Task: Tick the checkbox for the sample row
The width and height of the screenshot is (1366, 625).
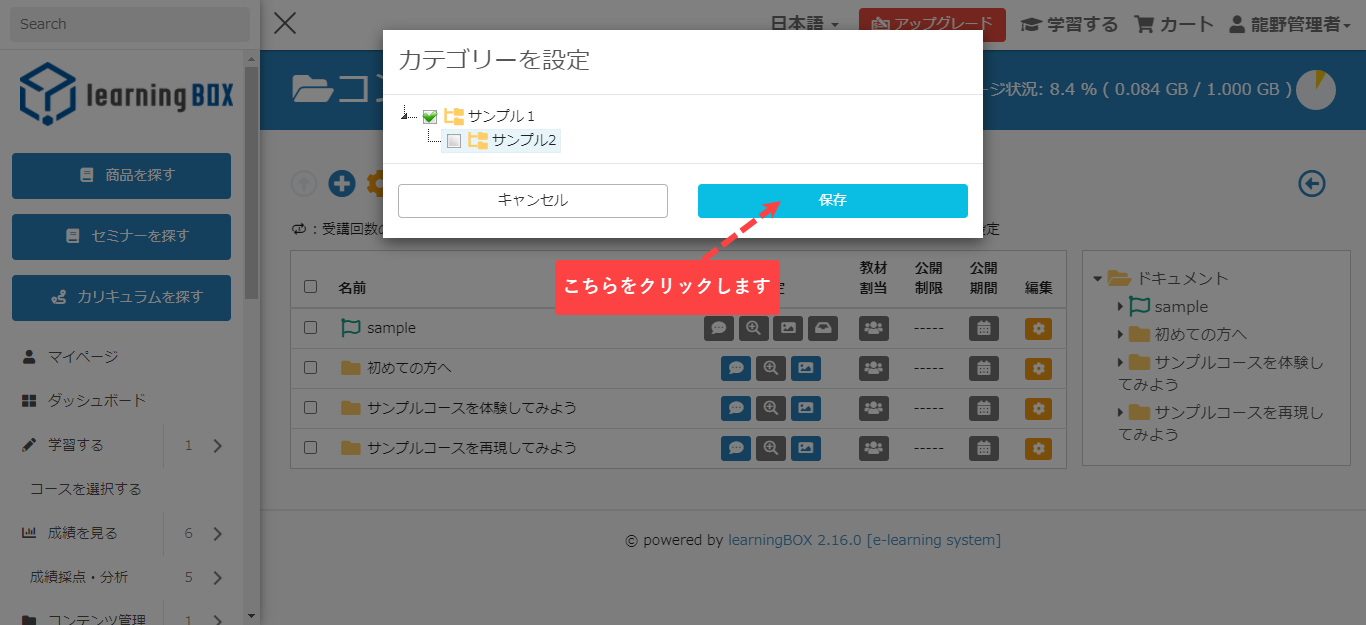Action: pyautogui.click(x=311, y=327)
